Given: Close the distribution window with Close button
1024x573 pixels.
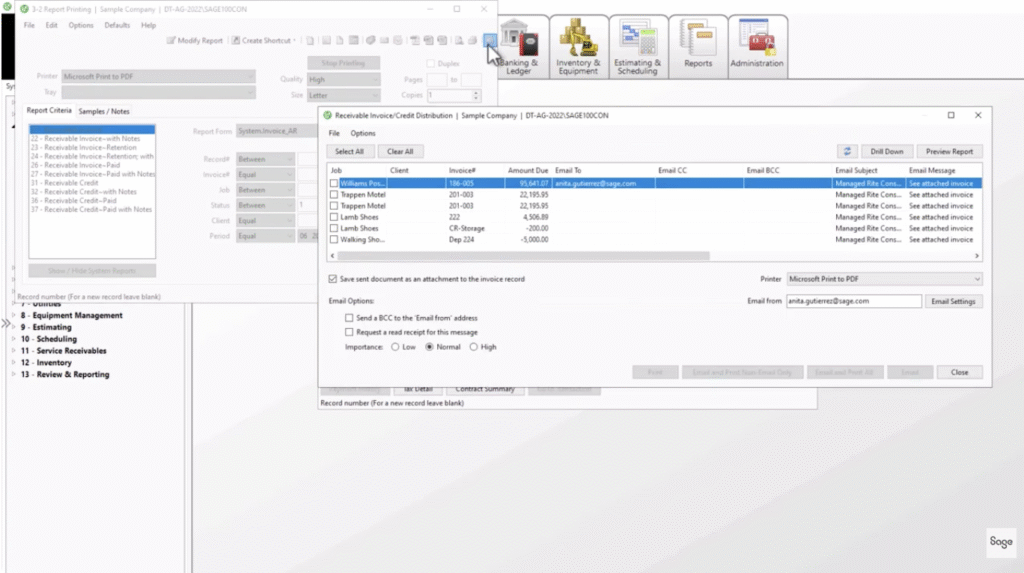Looking at the screenshot, I should tap(959, 372).
